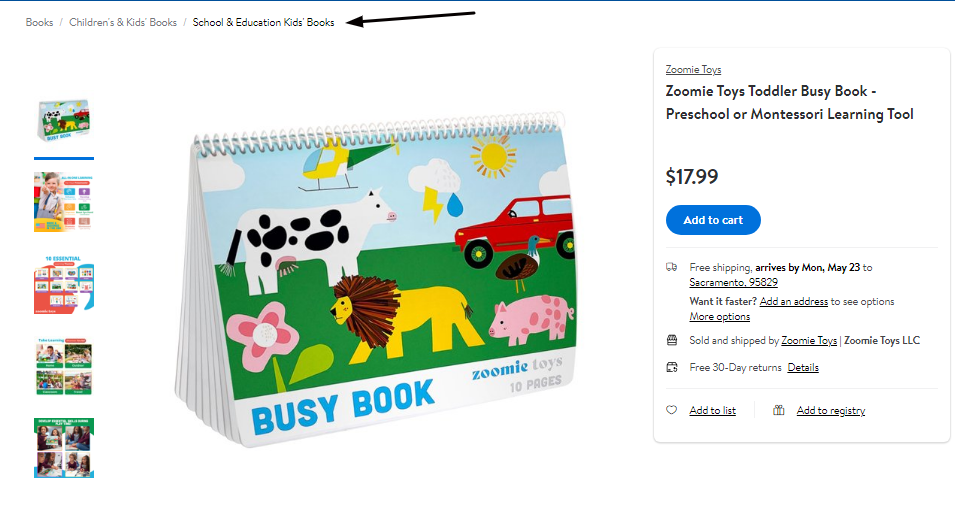Select the fourth thumbnail with four photos
This screenshot has width=955, height=506.
click(x=64, y=367)
